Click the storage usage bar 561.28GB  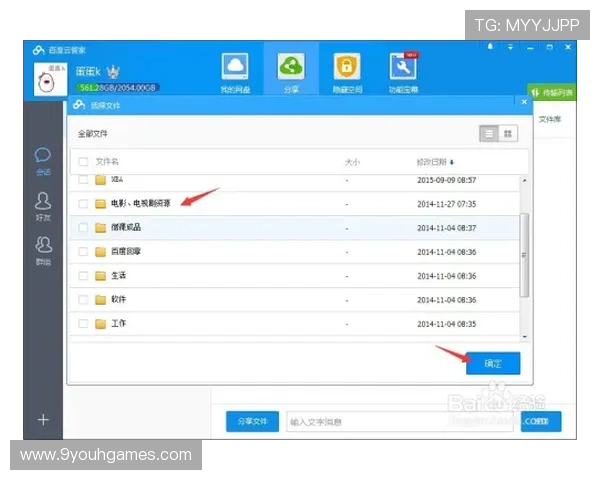pyautogui.click(x=117, y=88)
